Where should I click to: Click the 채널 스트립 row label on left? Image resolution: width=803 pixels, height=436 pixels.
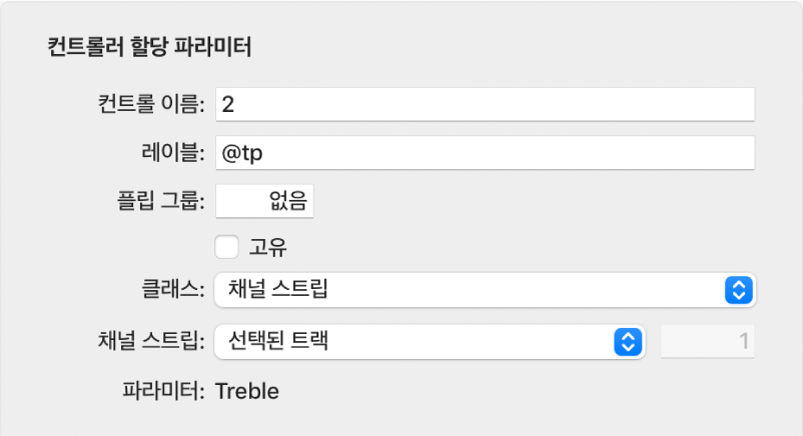(x=151, y=342)
